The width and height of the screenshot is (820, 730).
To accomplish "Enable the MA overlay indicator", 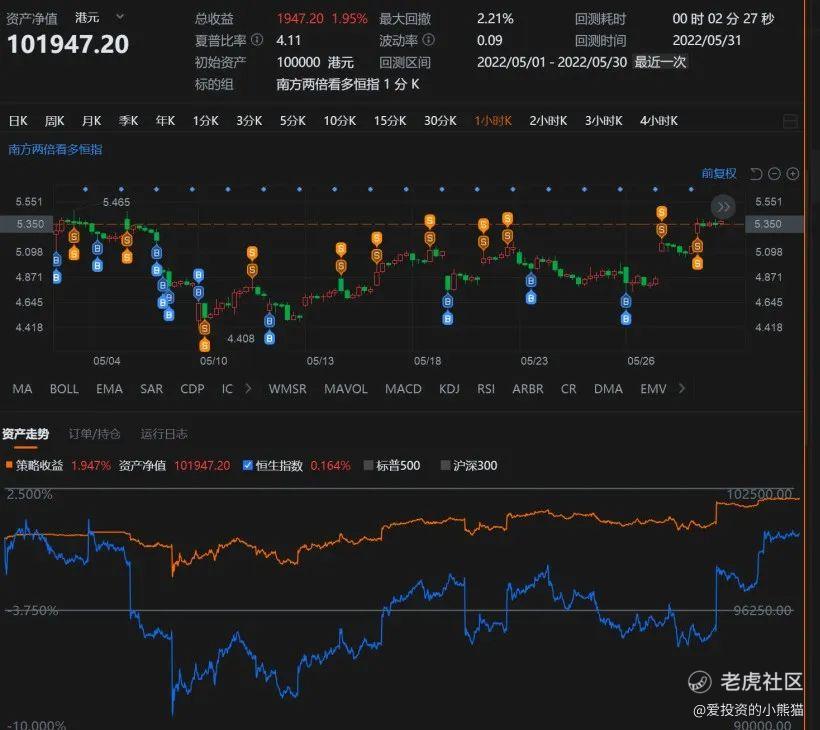I will pos(22,389).
